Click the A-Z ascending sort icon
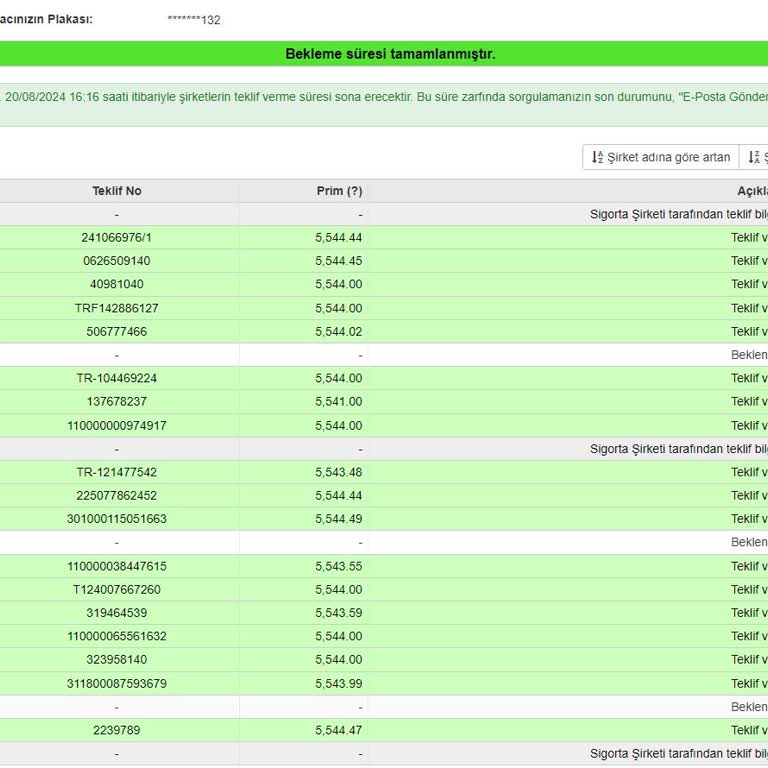 pyautogui.click(x=597, y=158)
